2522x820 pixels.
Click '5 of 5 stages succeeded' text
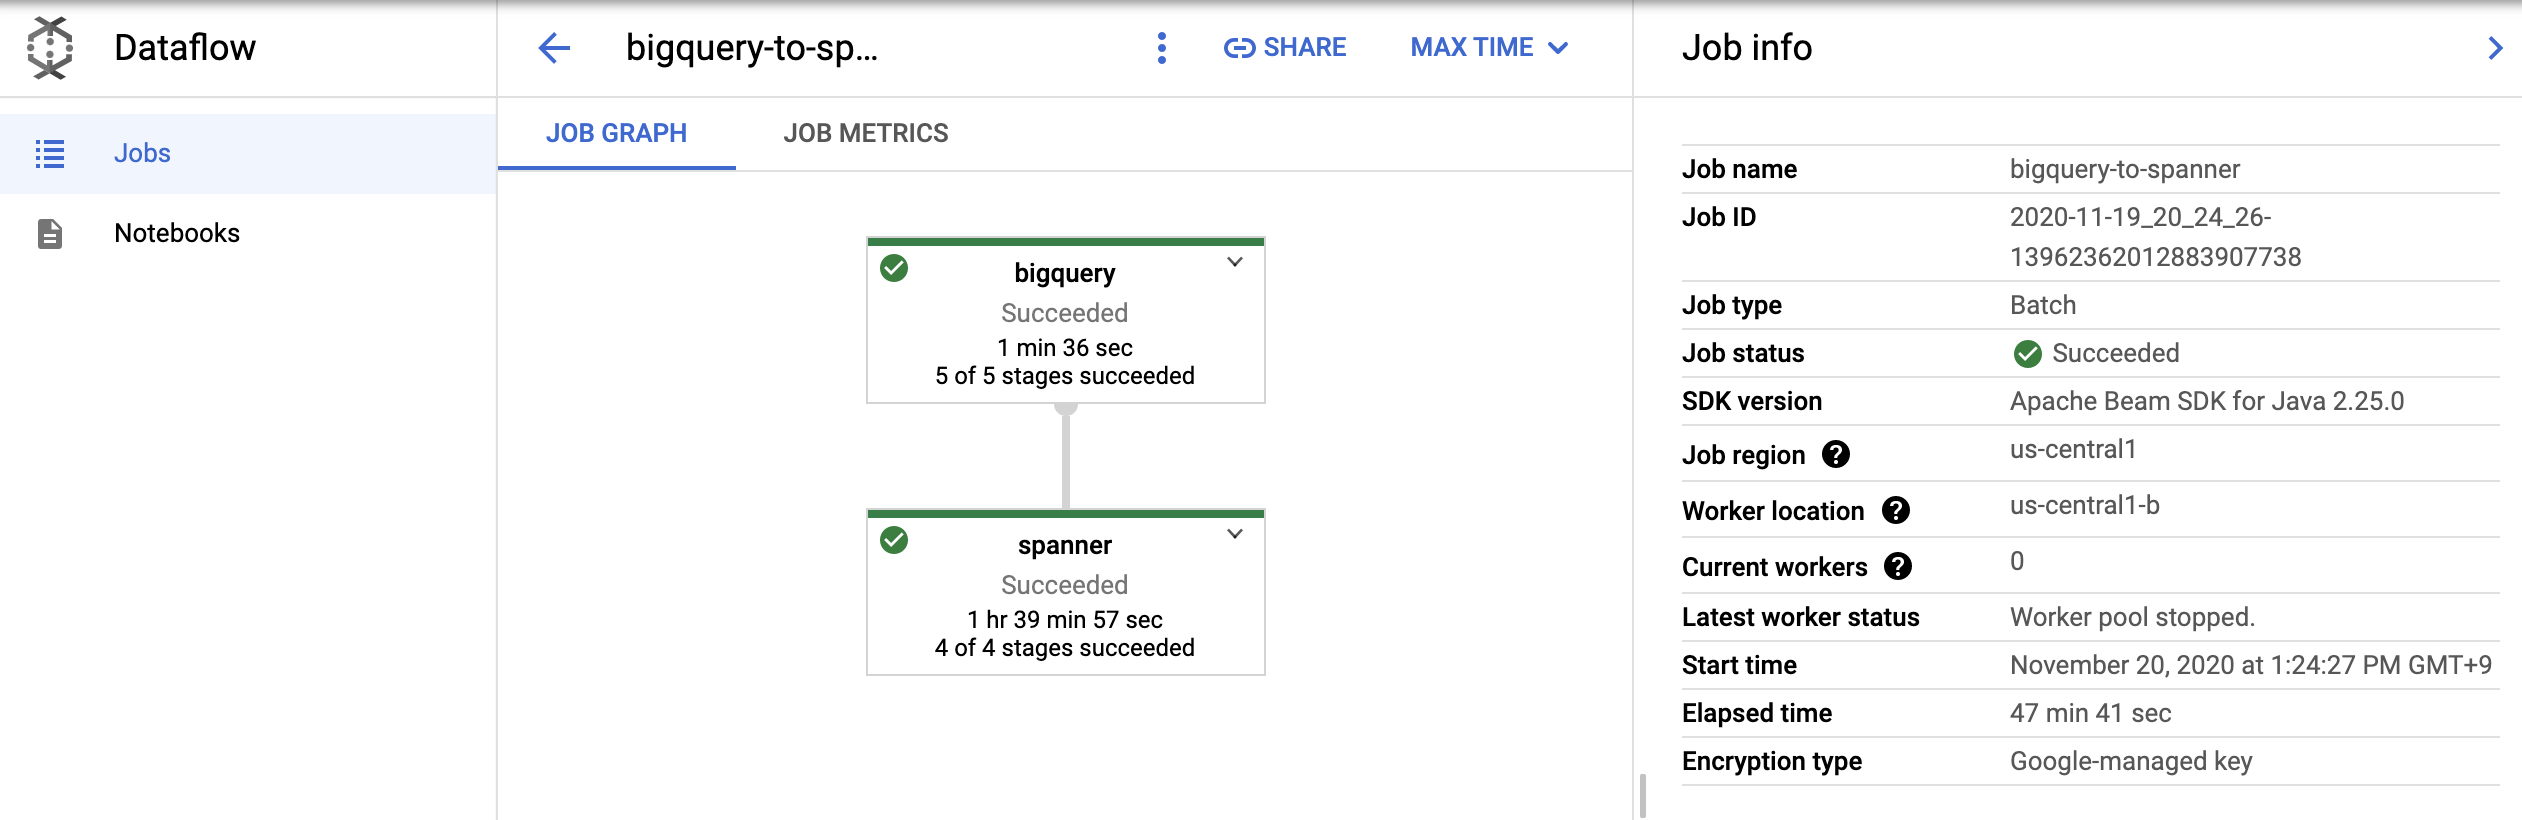(x=1065, y=376)
